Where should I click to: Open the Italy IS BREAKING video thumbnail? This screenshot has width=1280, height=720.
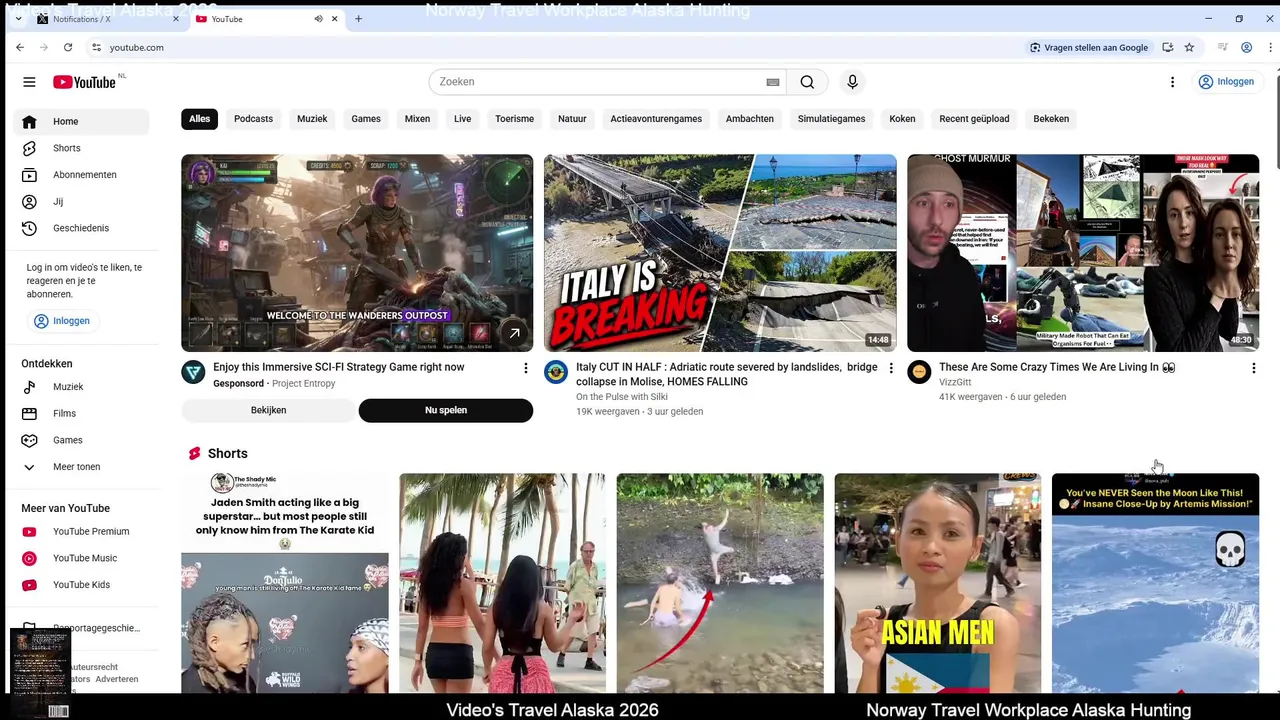point(720,253)
